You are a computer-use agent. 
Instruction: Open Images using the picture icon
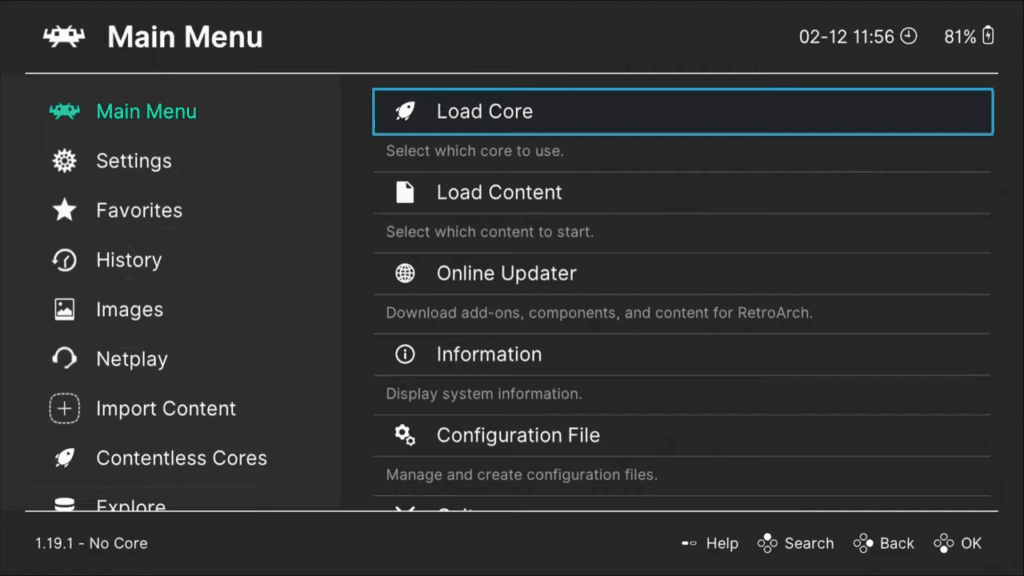click(x=64, y=310)
